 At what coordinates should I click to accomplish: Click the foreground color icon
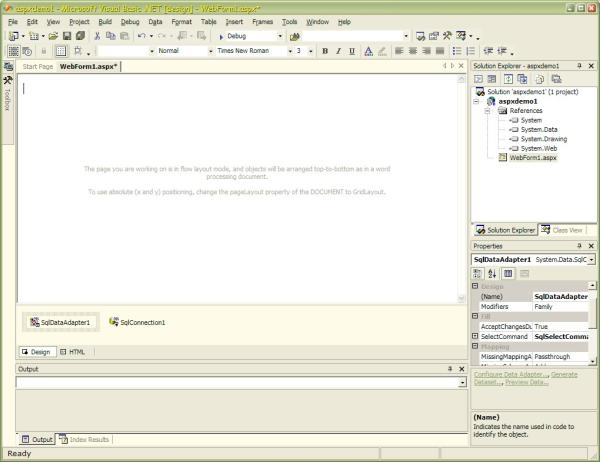pos(368,51)
